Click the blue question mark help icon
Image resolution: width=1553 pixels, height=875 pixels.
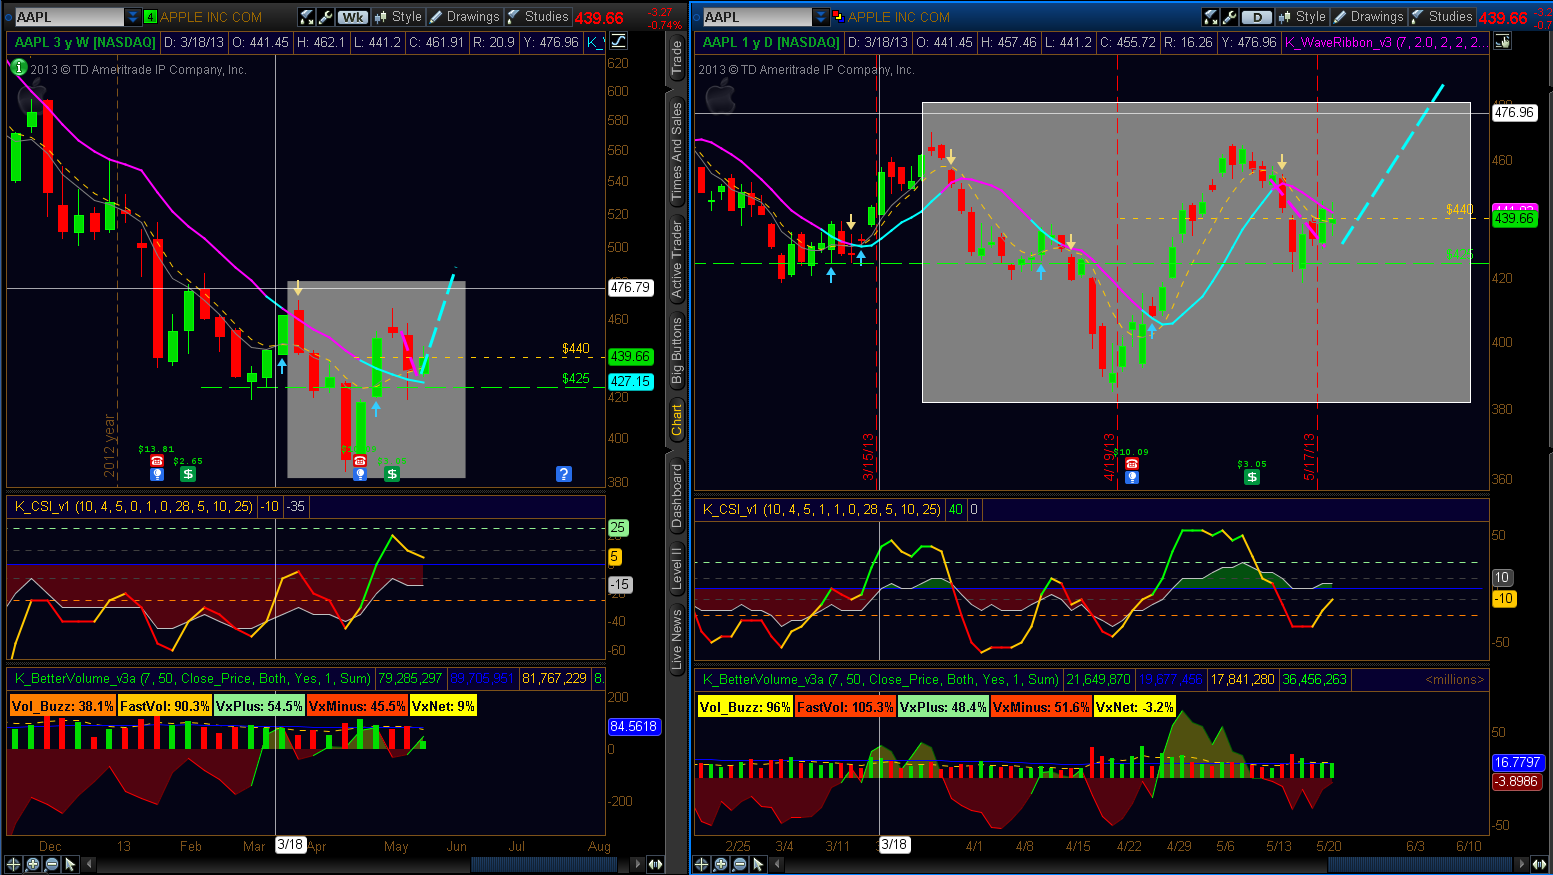click(564, 474)
